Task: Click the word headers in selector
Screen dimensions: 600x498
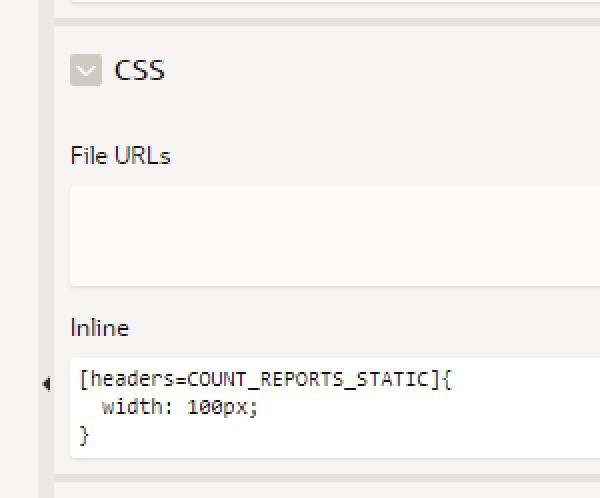Action: (133, 379)
